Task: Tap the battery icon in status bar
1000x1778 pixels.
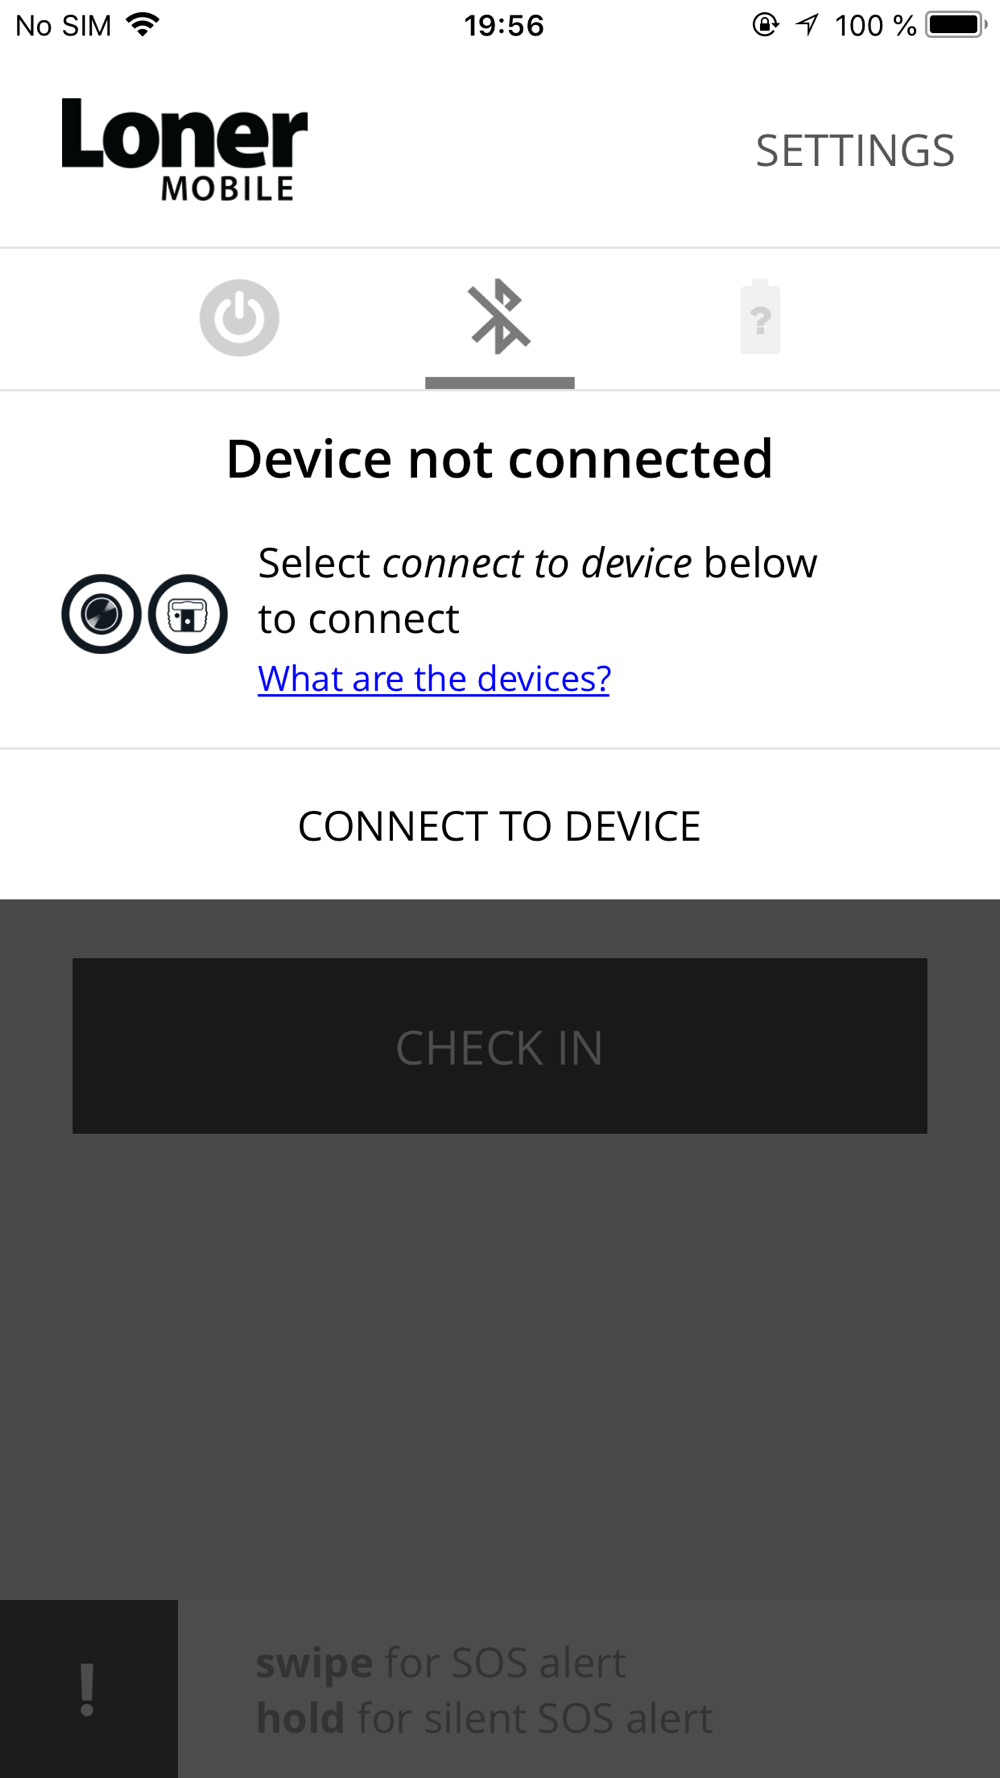Action: point(956,25)
